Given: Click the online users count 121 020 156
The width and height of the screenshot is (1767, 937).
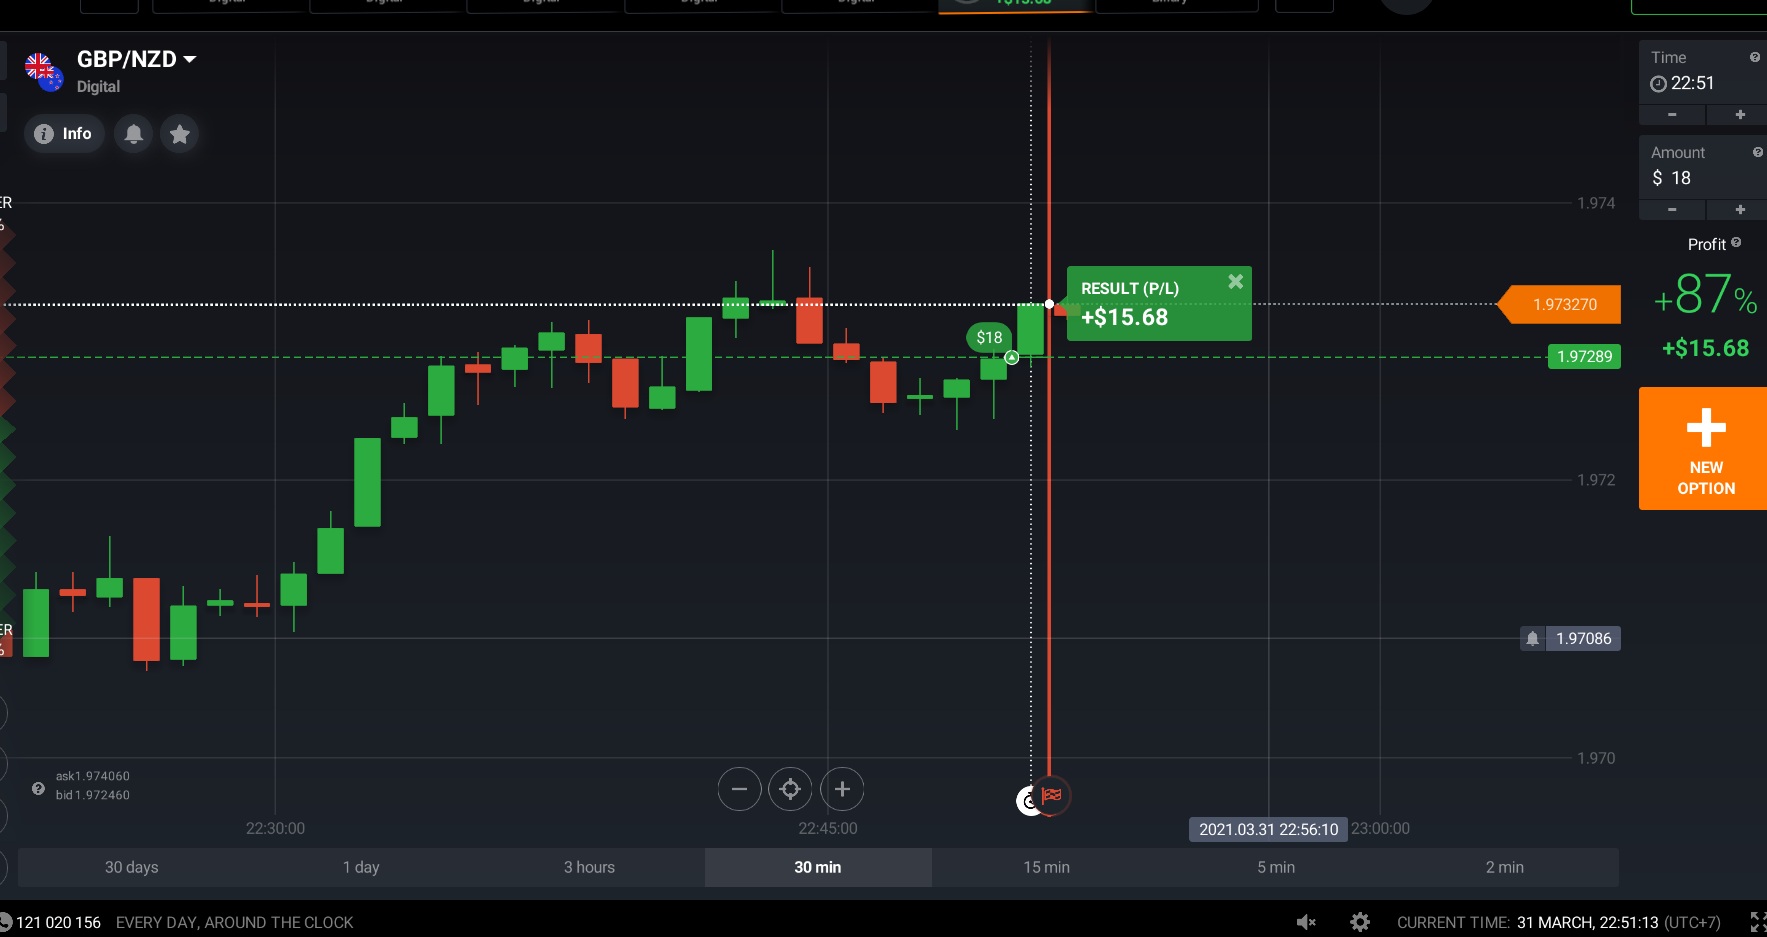Looking at the screenshot, I should tap(58, 922).
